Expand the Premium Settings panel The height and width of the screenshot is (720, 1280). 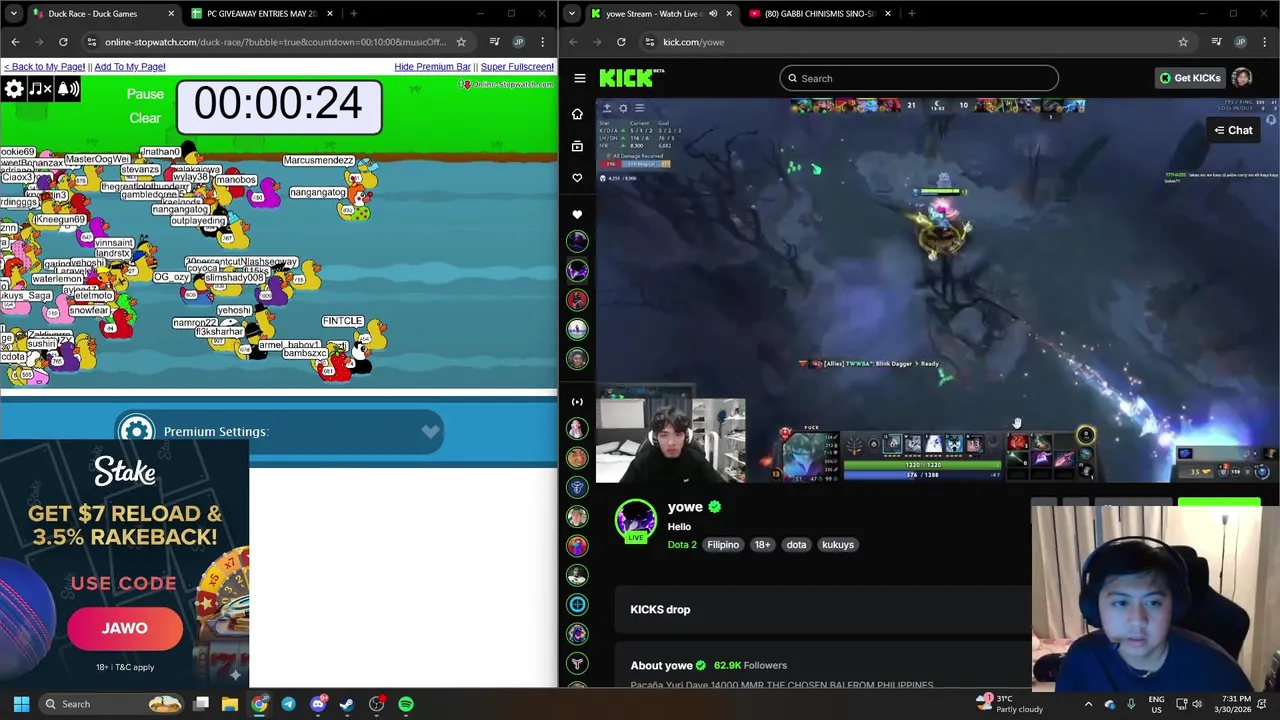(279, 431)
